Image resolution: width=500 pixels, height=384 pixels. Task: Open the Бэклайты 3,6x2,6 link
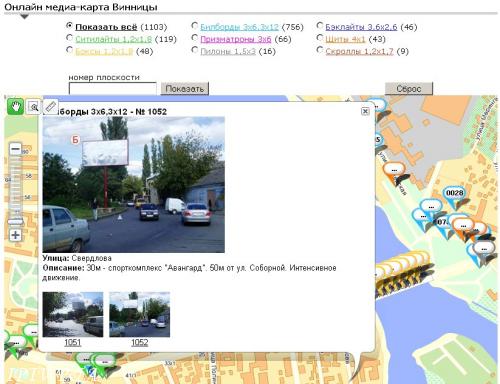pyautogui.click(x=361, y=27)
